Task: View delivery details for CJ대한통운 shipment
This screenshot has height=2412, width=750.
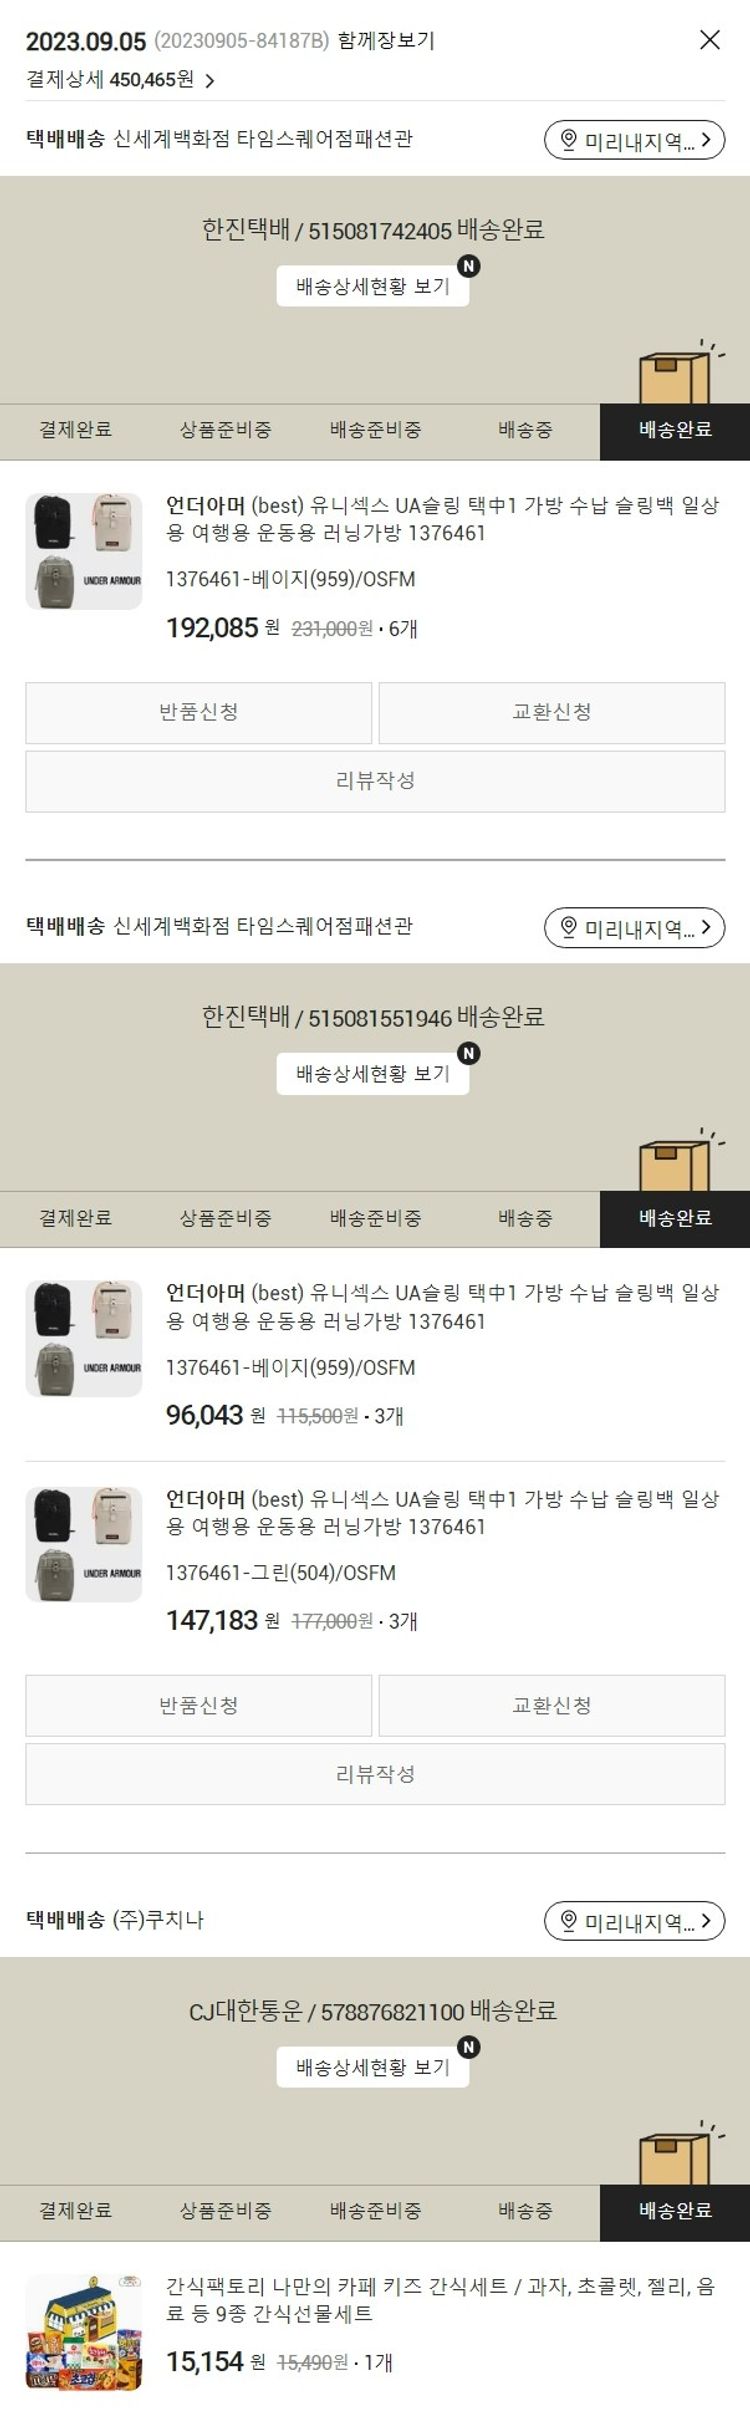Action: (x=373, y=2067)
